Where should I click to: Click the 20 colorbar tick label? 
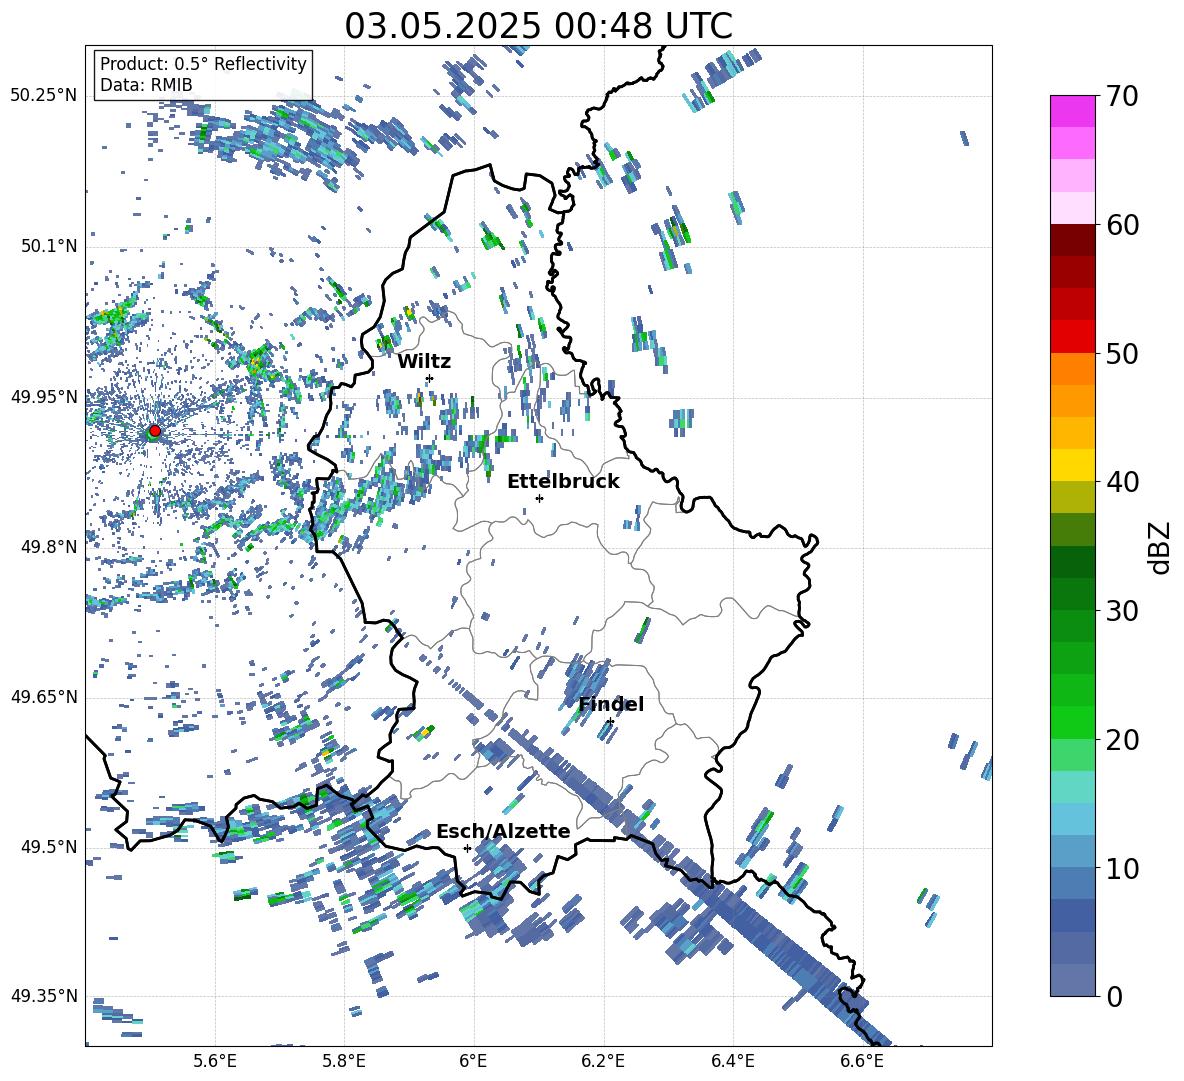point(1122,740)
